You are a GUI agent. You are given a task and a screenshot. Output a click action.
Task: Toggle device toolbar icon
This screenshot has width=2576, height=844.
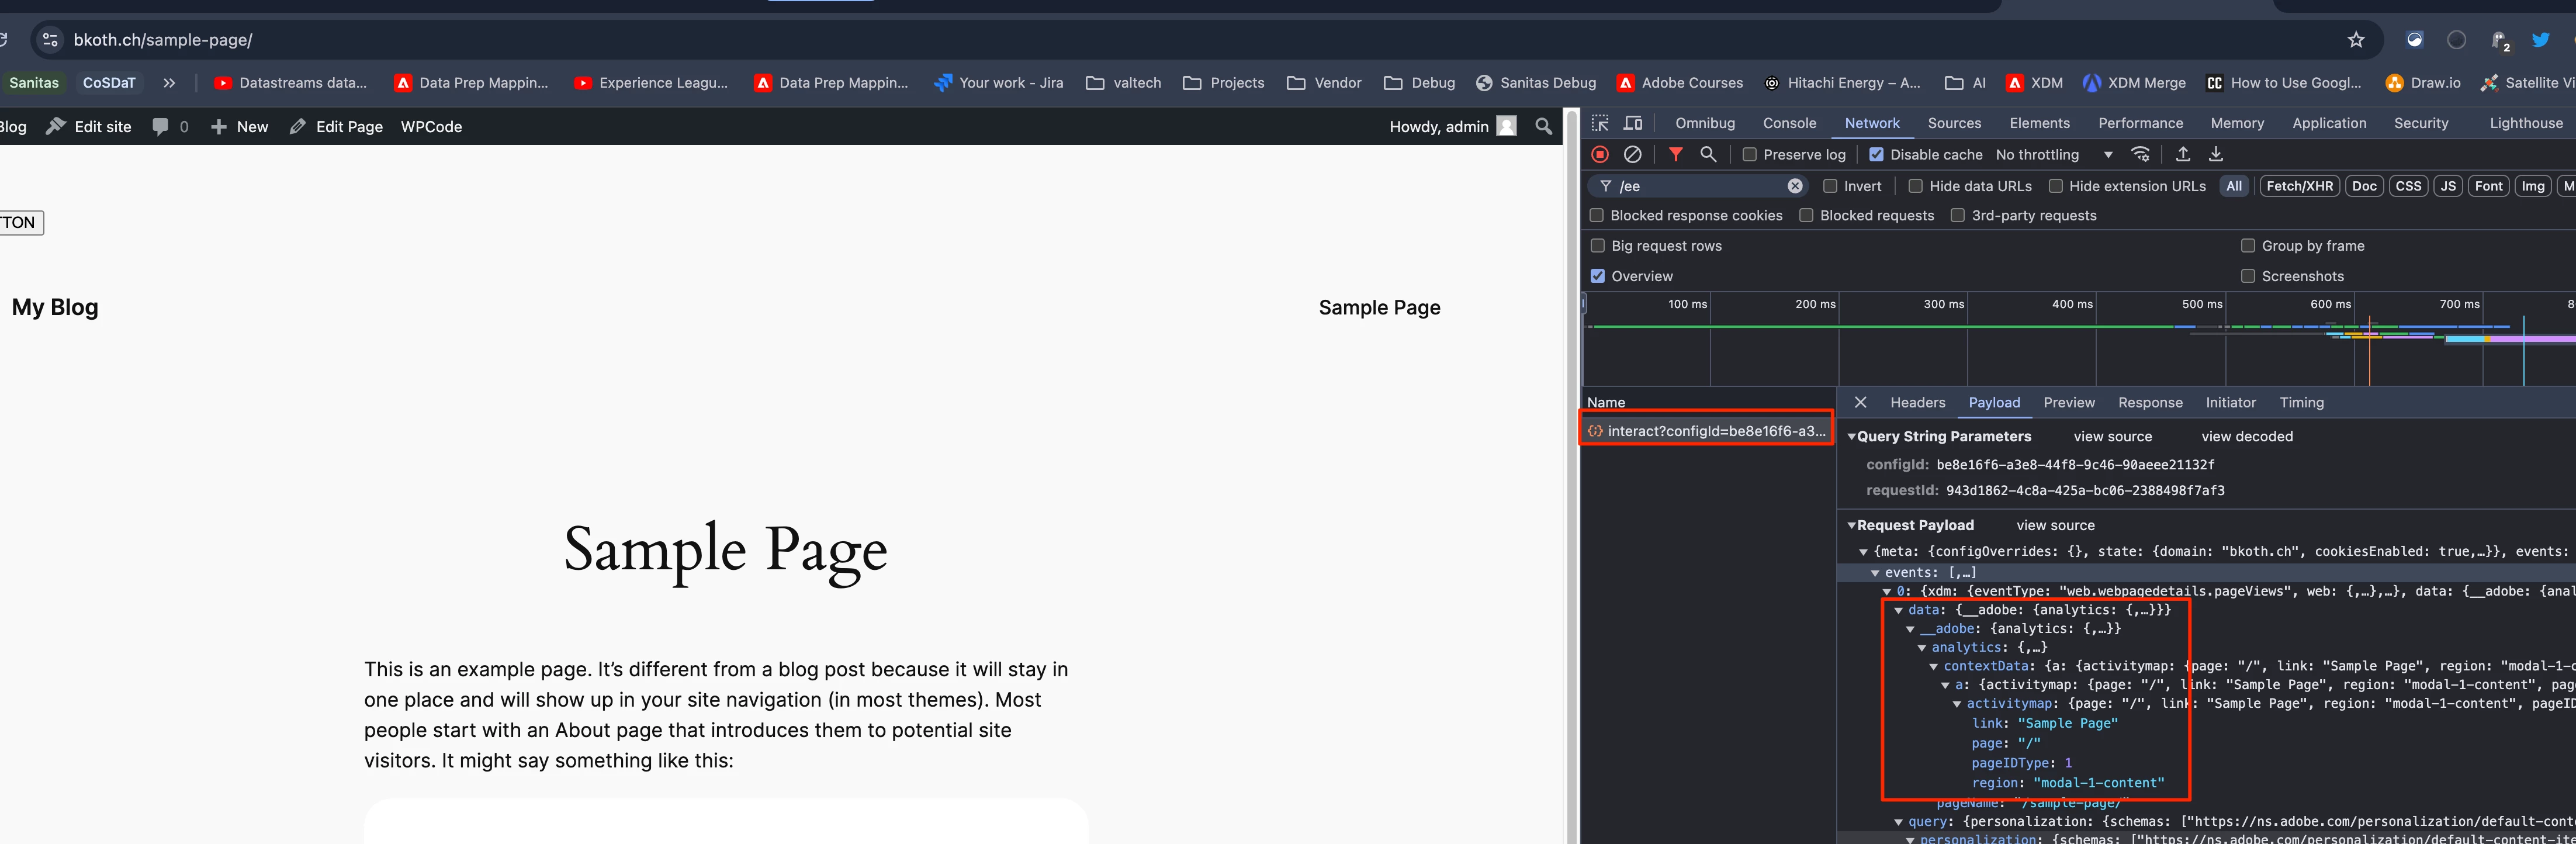pos(1633,123)
